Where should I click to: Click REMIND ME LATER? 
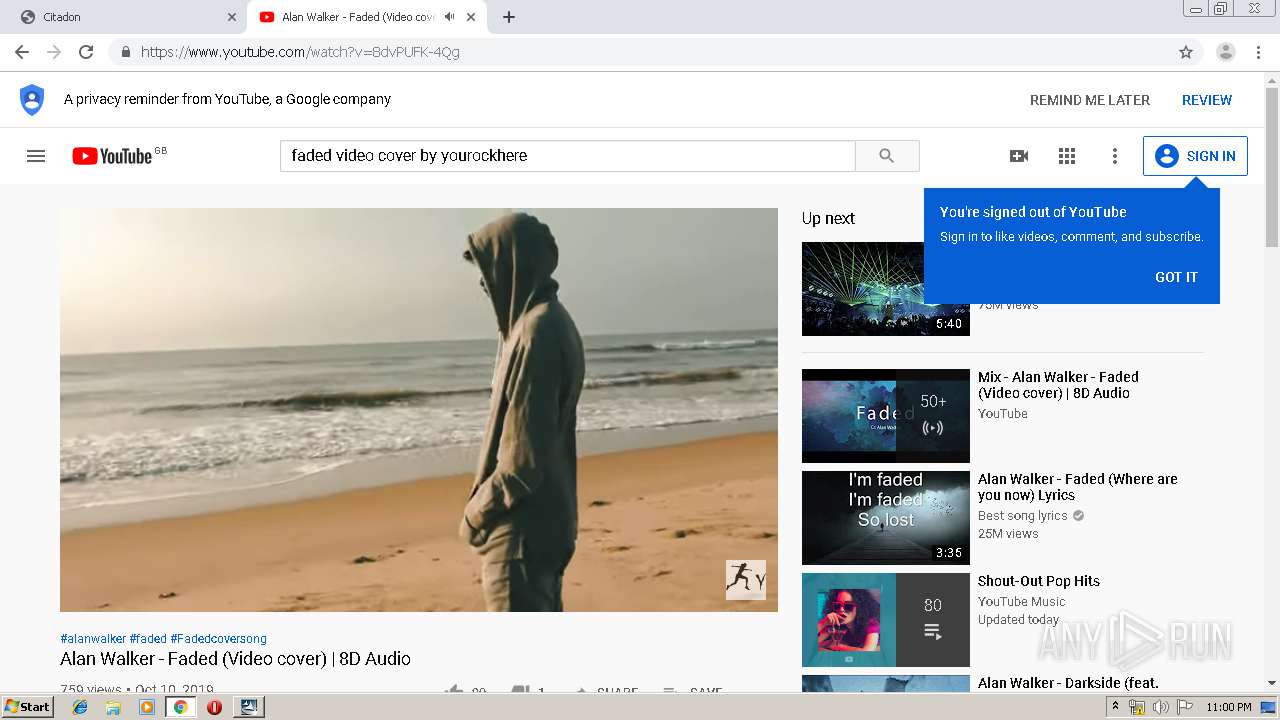pyautogui.click(x=1090, y=100)
